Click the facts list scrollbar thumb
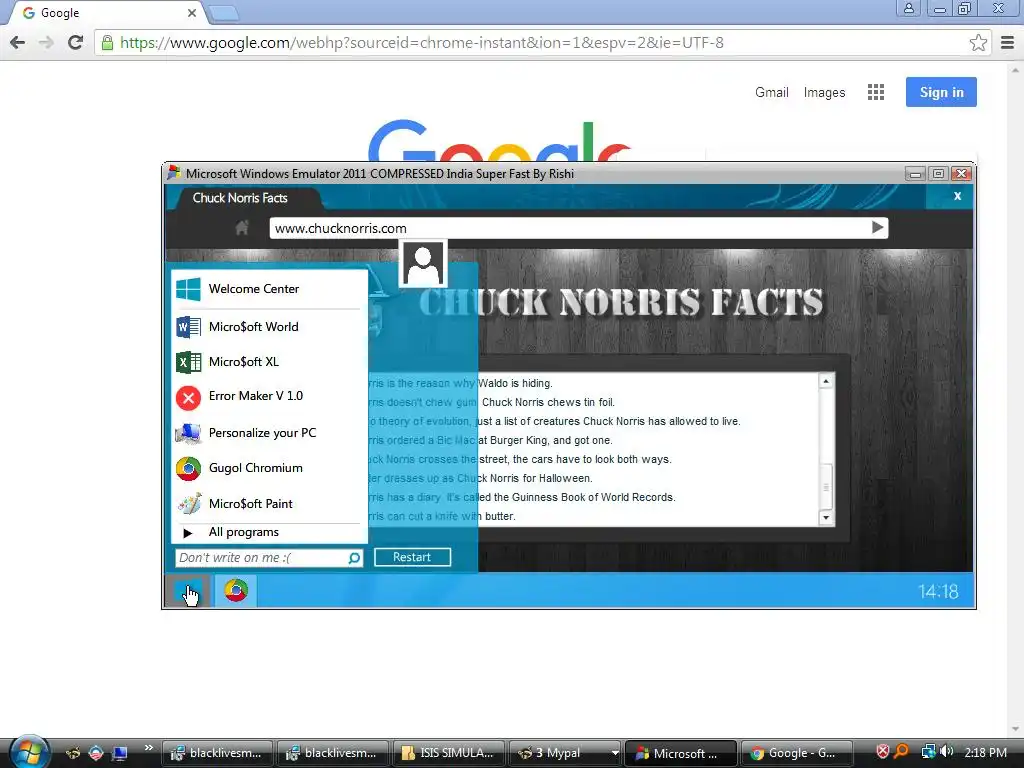This screenshot has width=1024, height=768. click(x=826, y=487)
